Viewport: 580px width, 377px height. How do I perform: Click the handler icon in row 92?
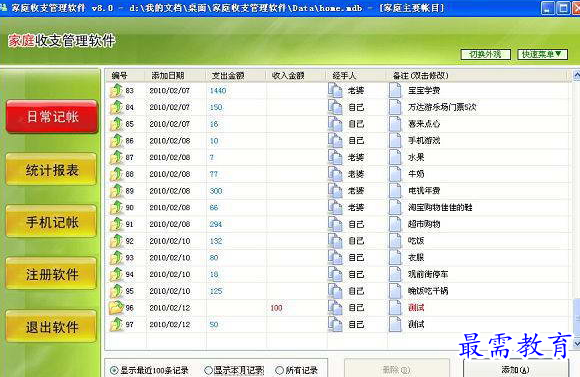(335, 241)
